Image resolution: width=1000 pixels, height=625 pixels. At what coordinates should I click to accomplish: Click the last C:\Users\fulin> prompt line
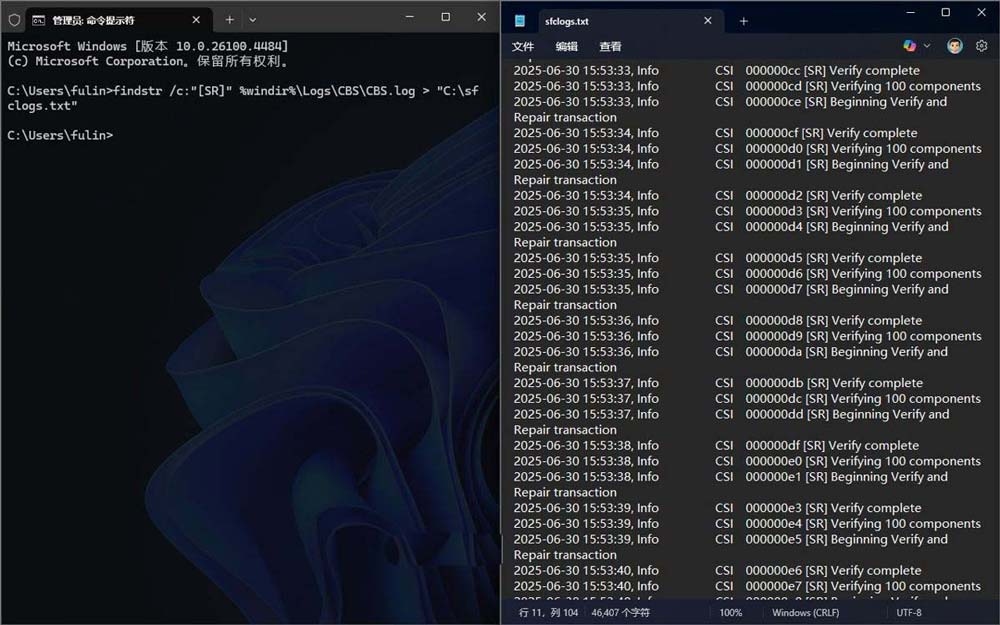click(60, 135)
